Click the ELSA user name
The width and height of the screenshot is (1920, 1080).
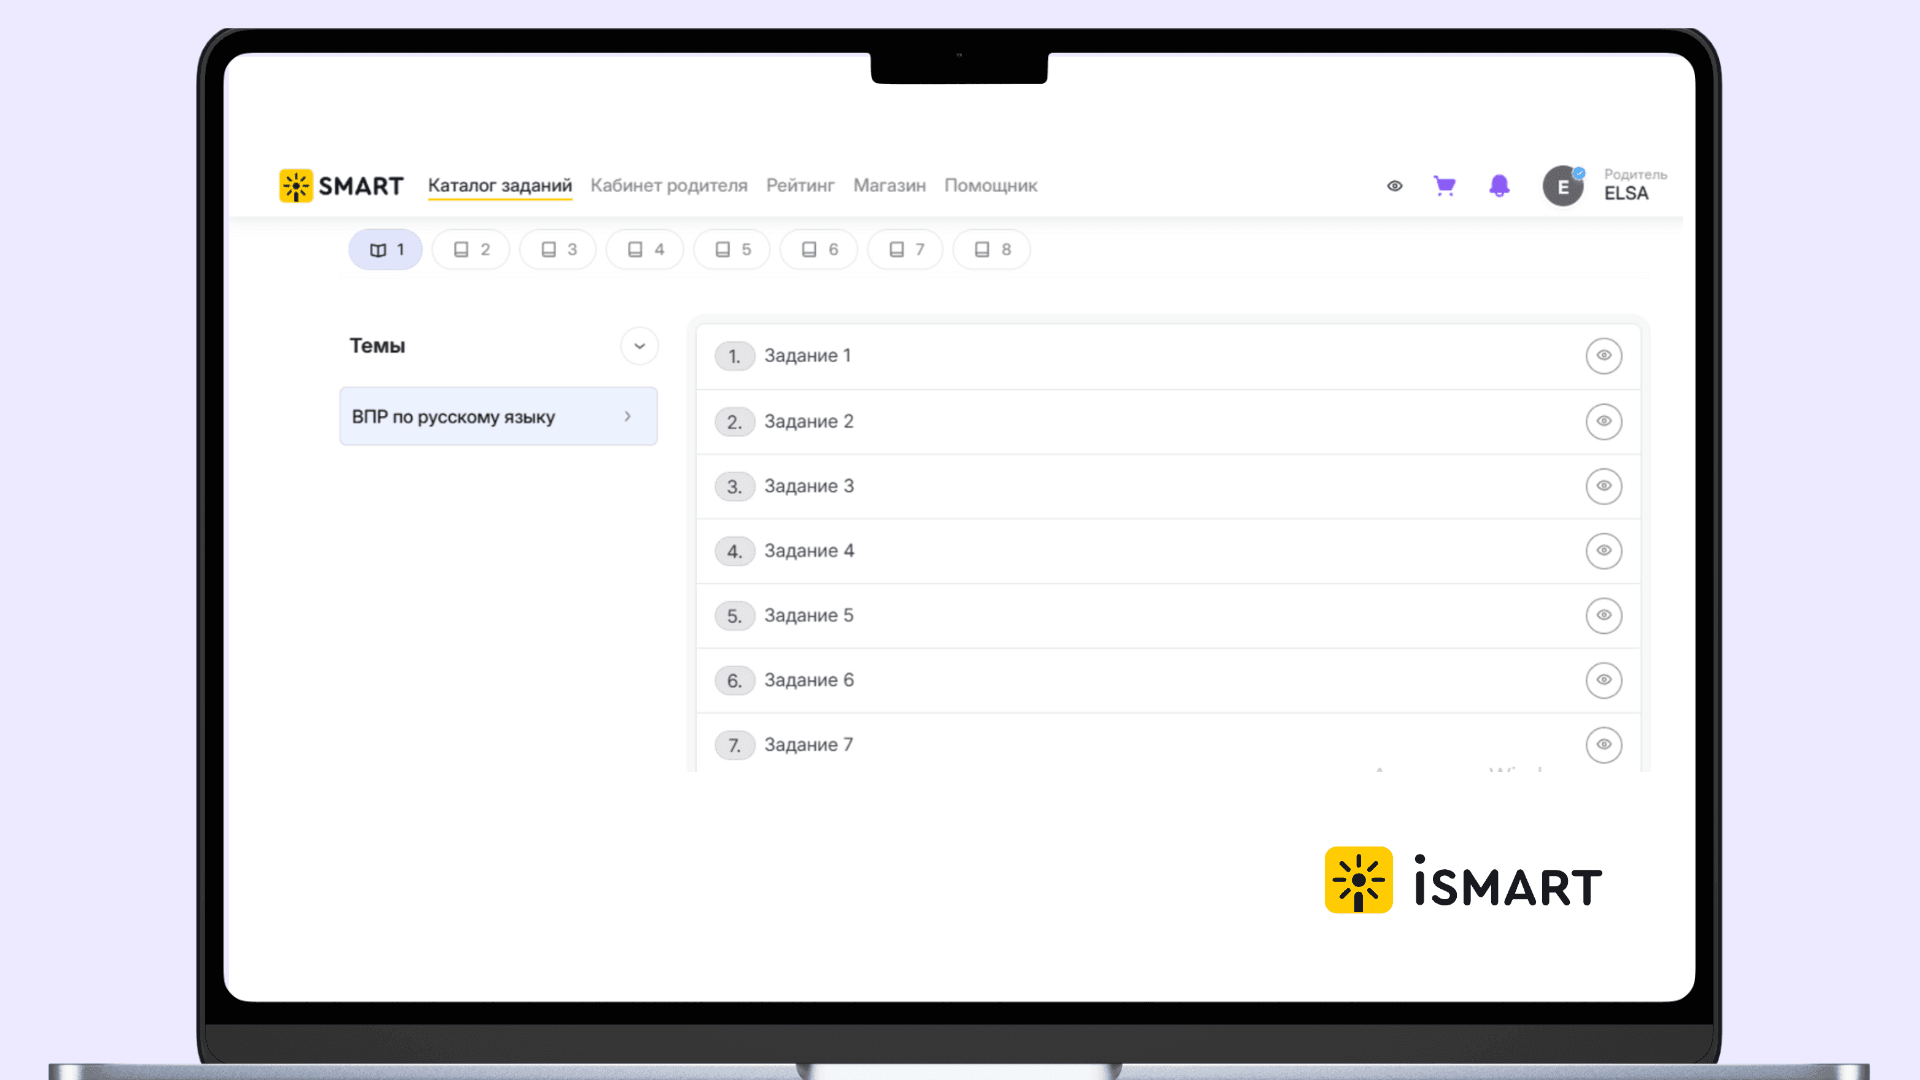point(1626,194)
